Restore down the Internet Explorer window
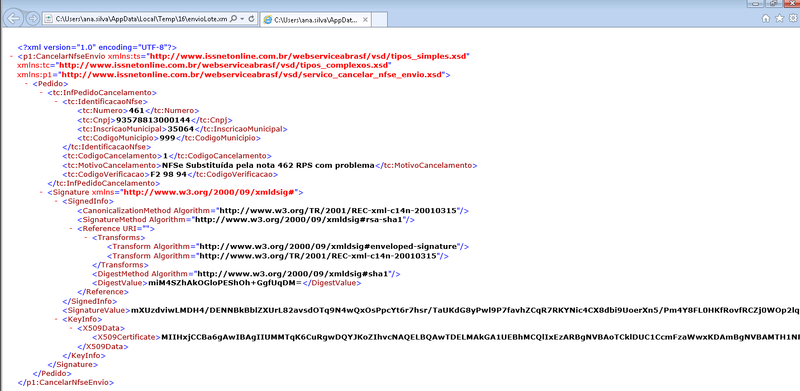Viewport: 800px width, 391px height. tap(774, 3)
